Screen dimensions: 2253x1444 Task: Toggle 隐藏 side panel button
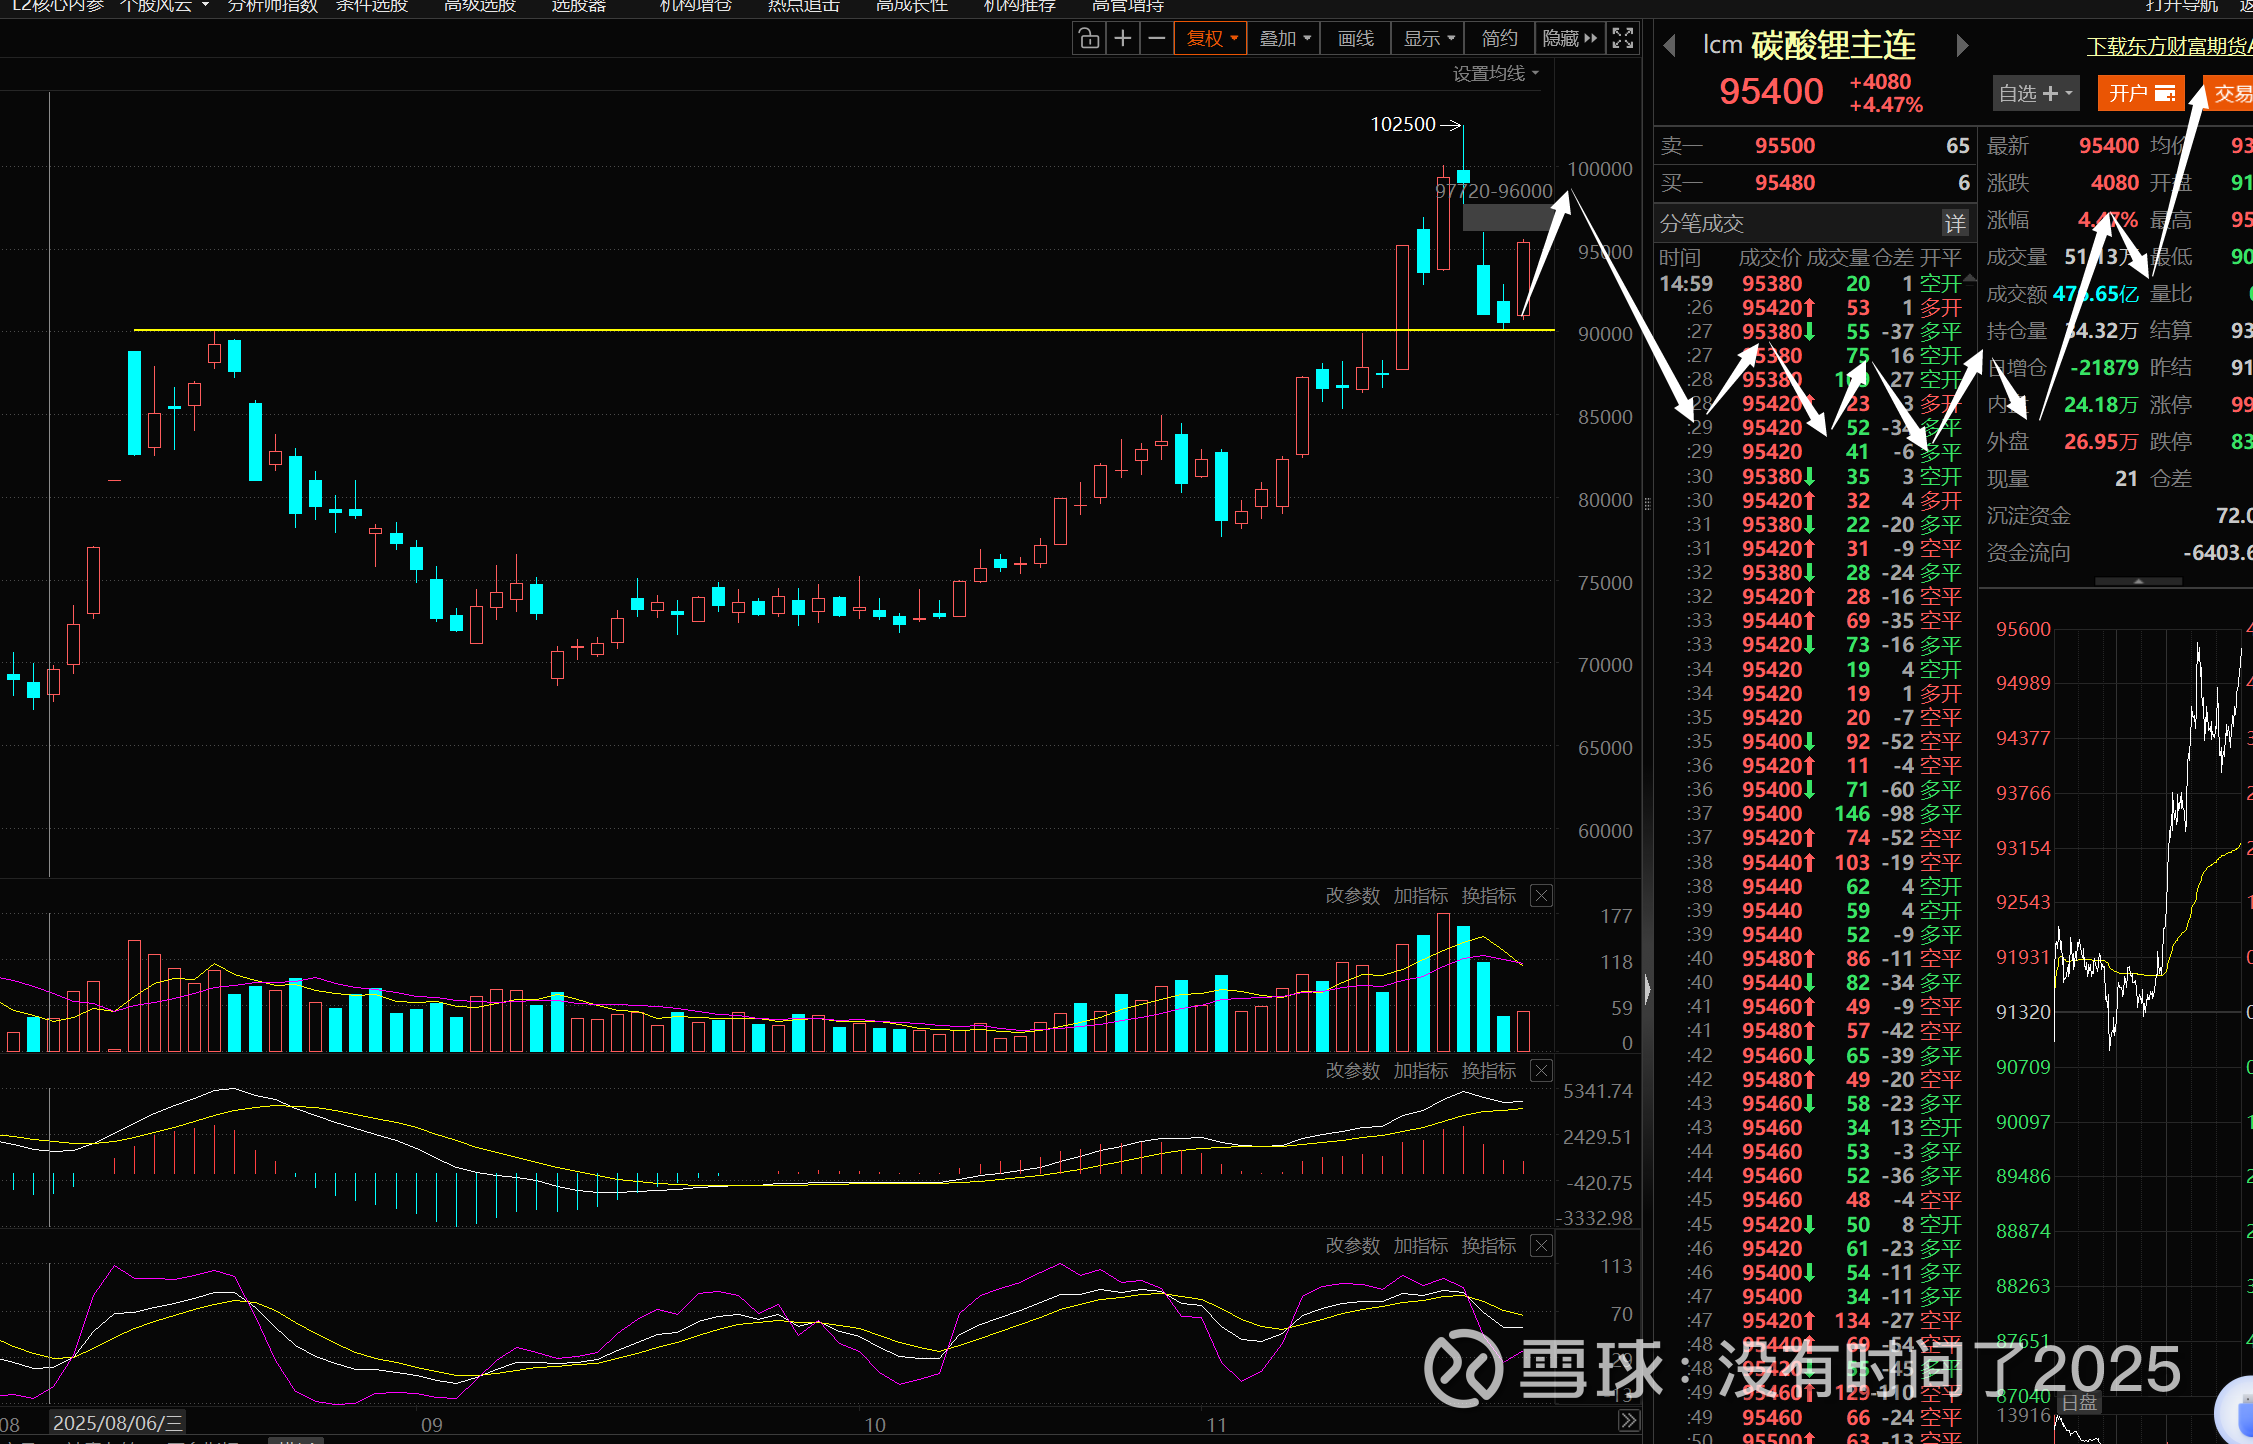pyautogui.click(x=1569, y=39)
